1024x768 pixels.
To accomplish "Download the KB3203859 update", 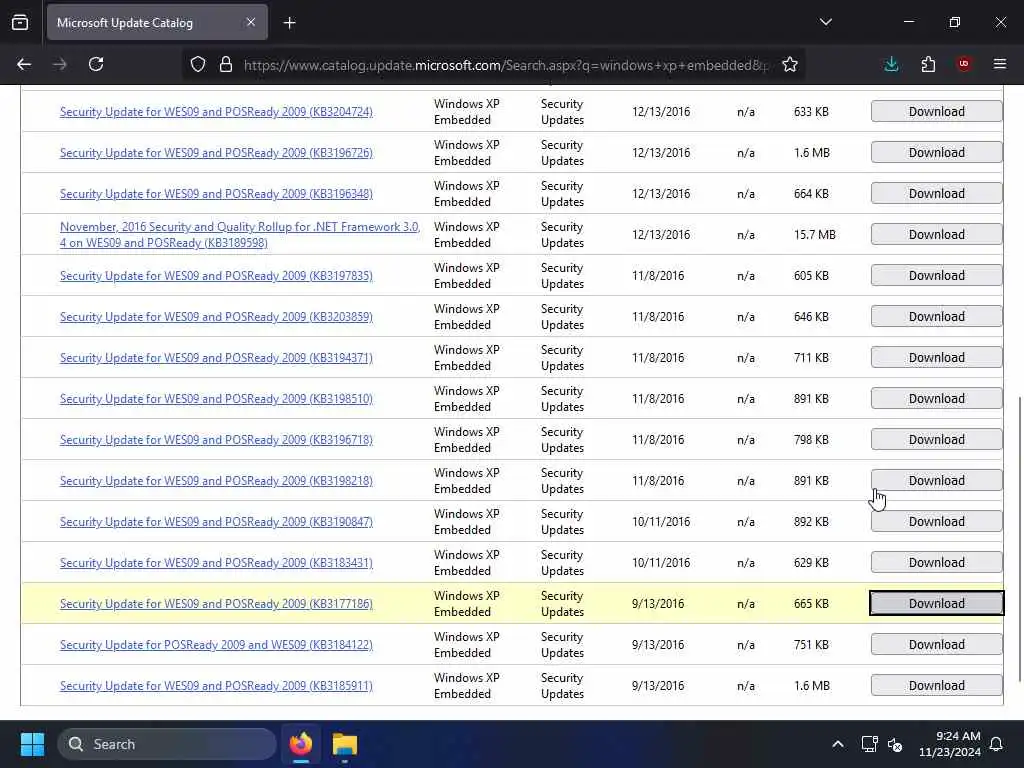I will click(x=936, y=317).
